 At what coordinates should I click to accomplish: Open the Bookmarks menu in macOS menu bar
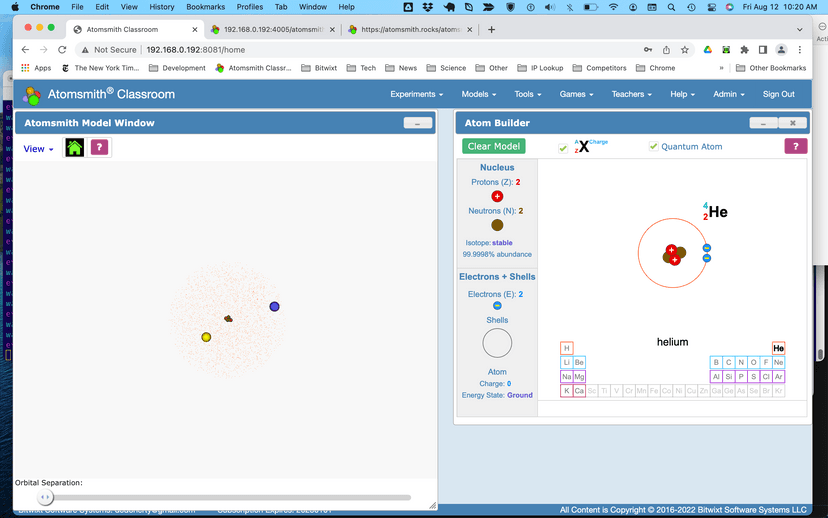click(205, 7)
